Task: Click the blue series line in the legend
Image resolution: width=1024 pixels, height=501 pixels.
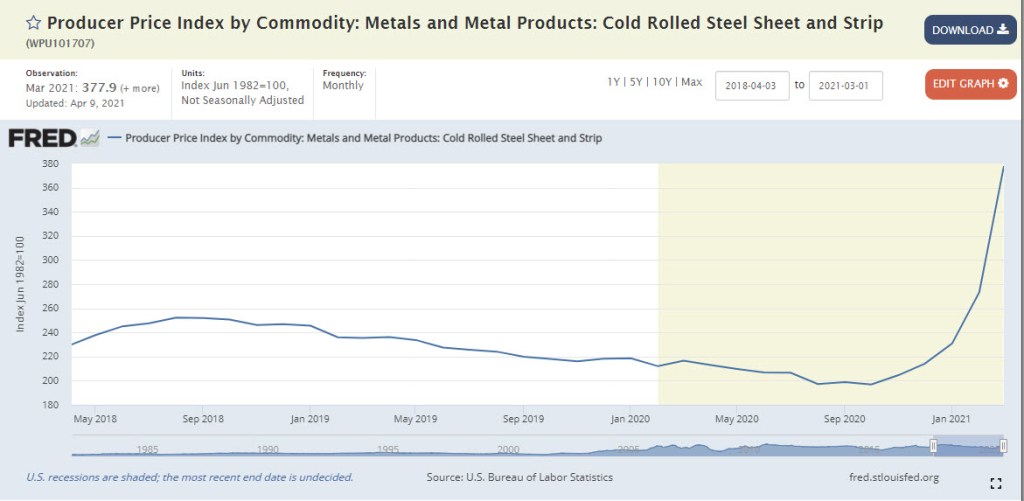Action: [x=114, y=138]
